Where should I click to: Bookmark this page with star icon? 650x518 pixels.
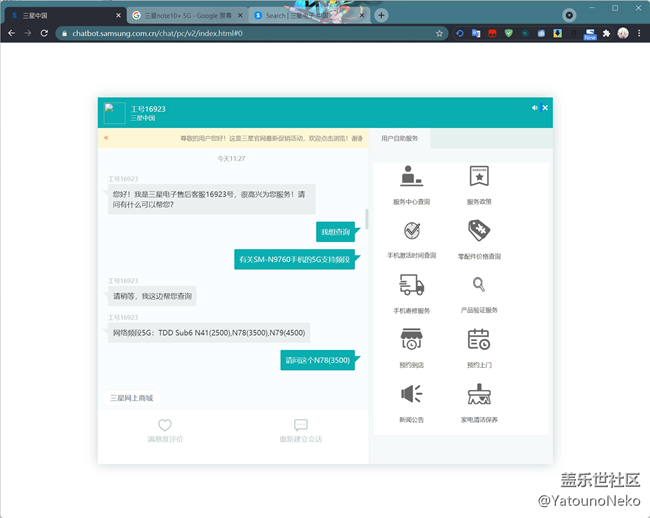tap(439, 33)
